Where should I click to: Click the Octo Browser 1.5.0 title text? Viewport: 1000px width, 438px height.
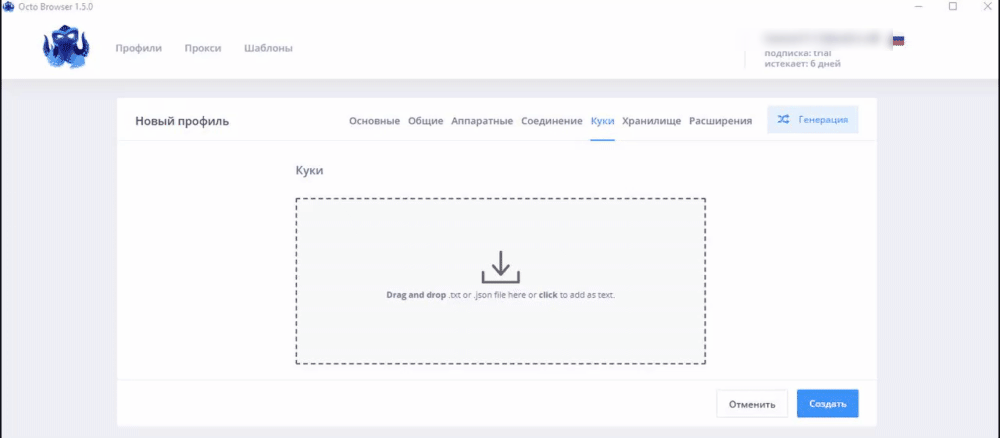(56, 6)
